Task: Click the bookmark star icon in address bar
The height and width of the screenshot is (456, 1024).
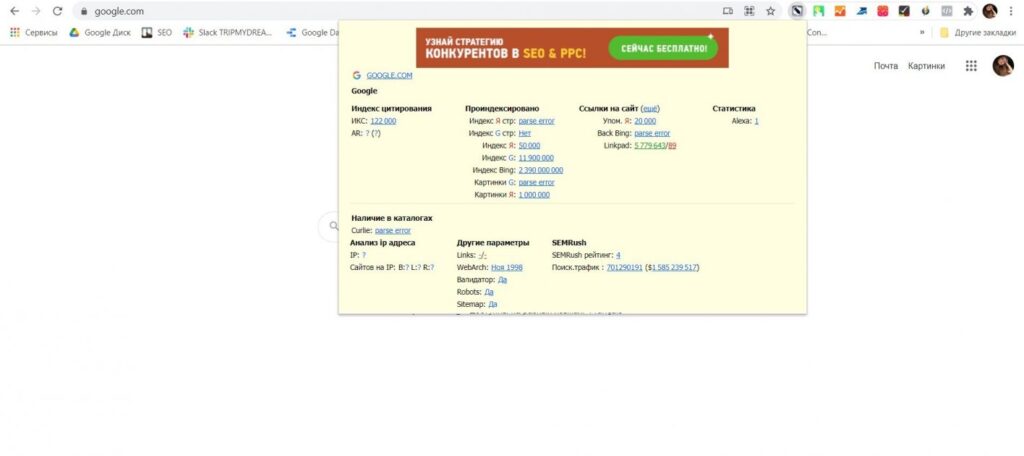Action: click(x=771, y=11)
